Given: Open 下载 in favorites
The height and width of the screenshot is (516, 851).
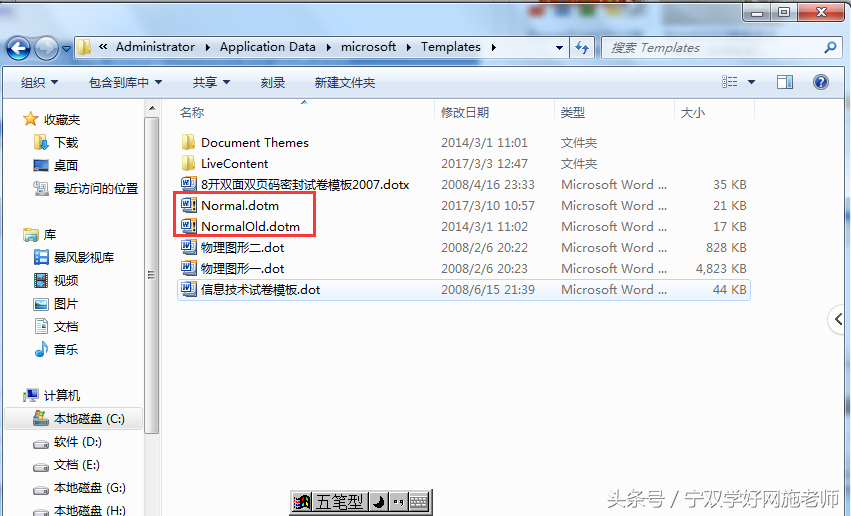Looking at the screenshot, I should coord(66,143).
